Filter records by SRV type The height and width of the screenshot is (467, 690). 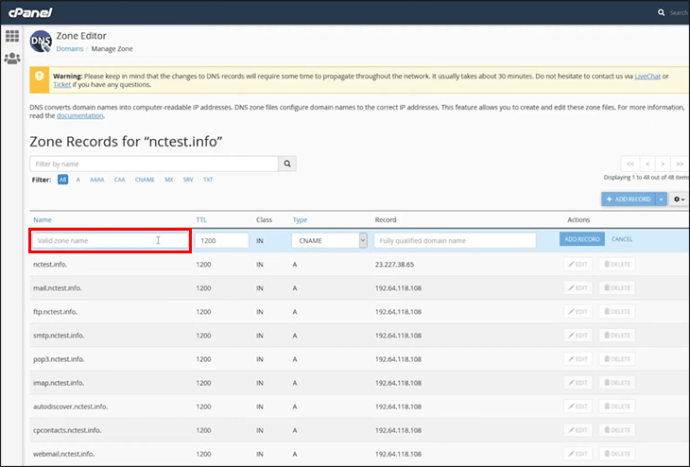(x=188, y=180)
